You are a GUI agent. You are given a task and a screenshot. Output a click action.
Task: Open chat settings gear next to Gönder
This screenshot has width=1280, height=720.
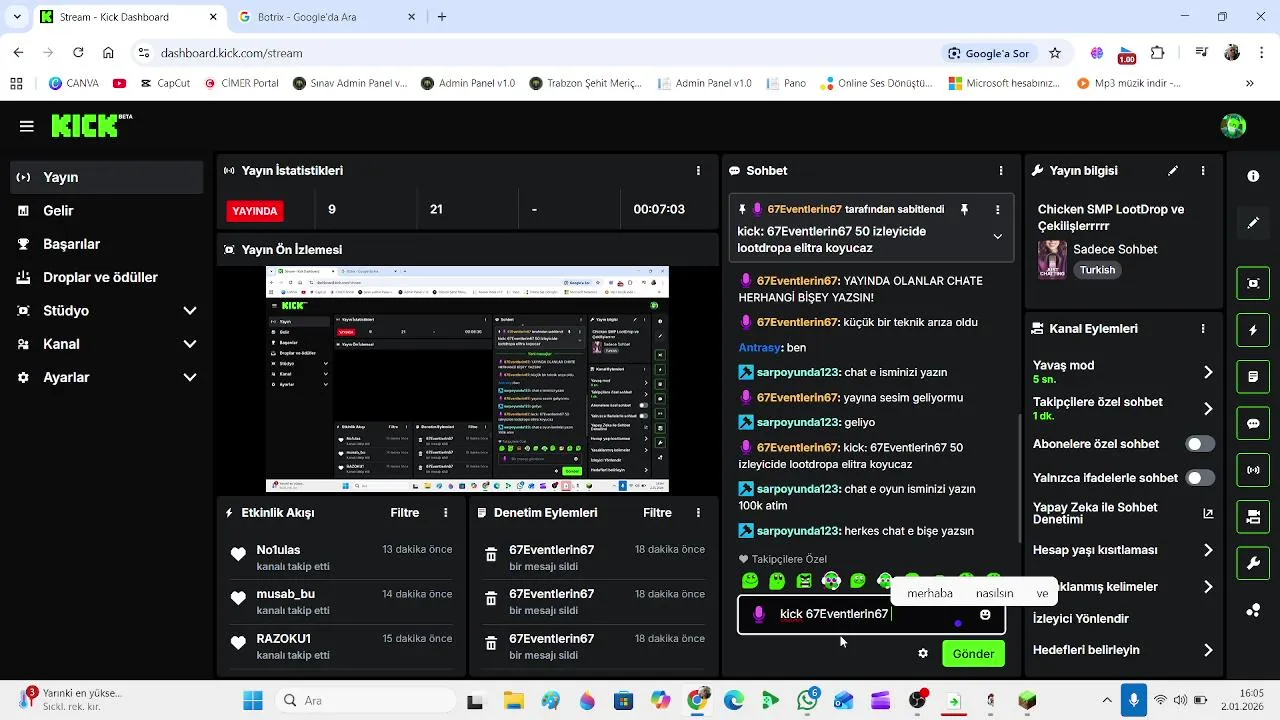point(923,654)
